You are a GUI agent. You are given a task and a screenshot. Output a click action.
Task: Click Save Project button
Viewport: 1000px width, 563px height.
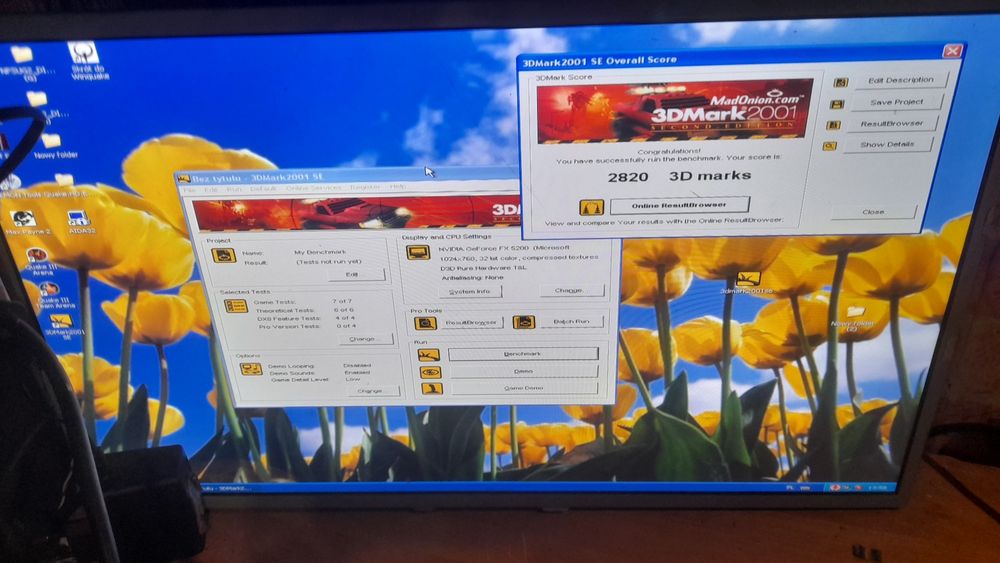(896, 102)
